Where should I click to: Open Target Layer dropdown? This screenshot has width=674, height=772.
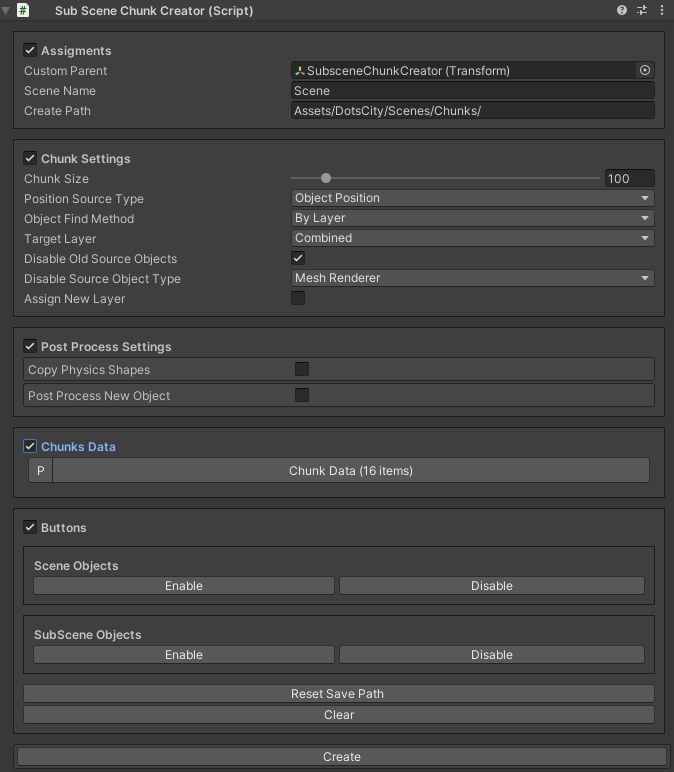tap(473, 238)
